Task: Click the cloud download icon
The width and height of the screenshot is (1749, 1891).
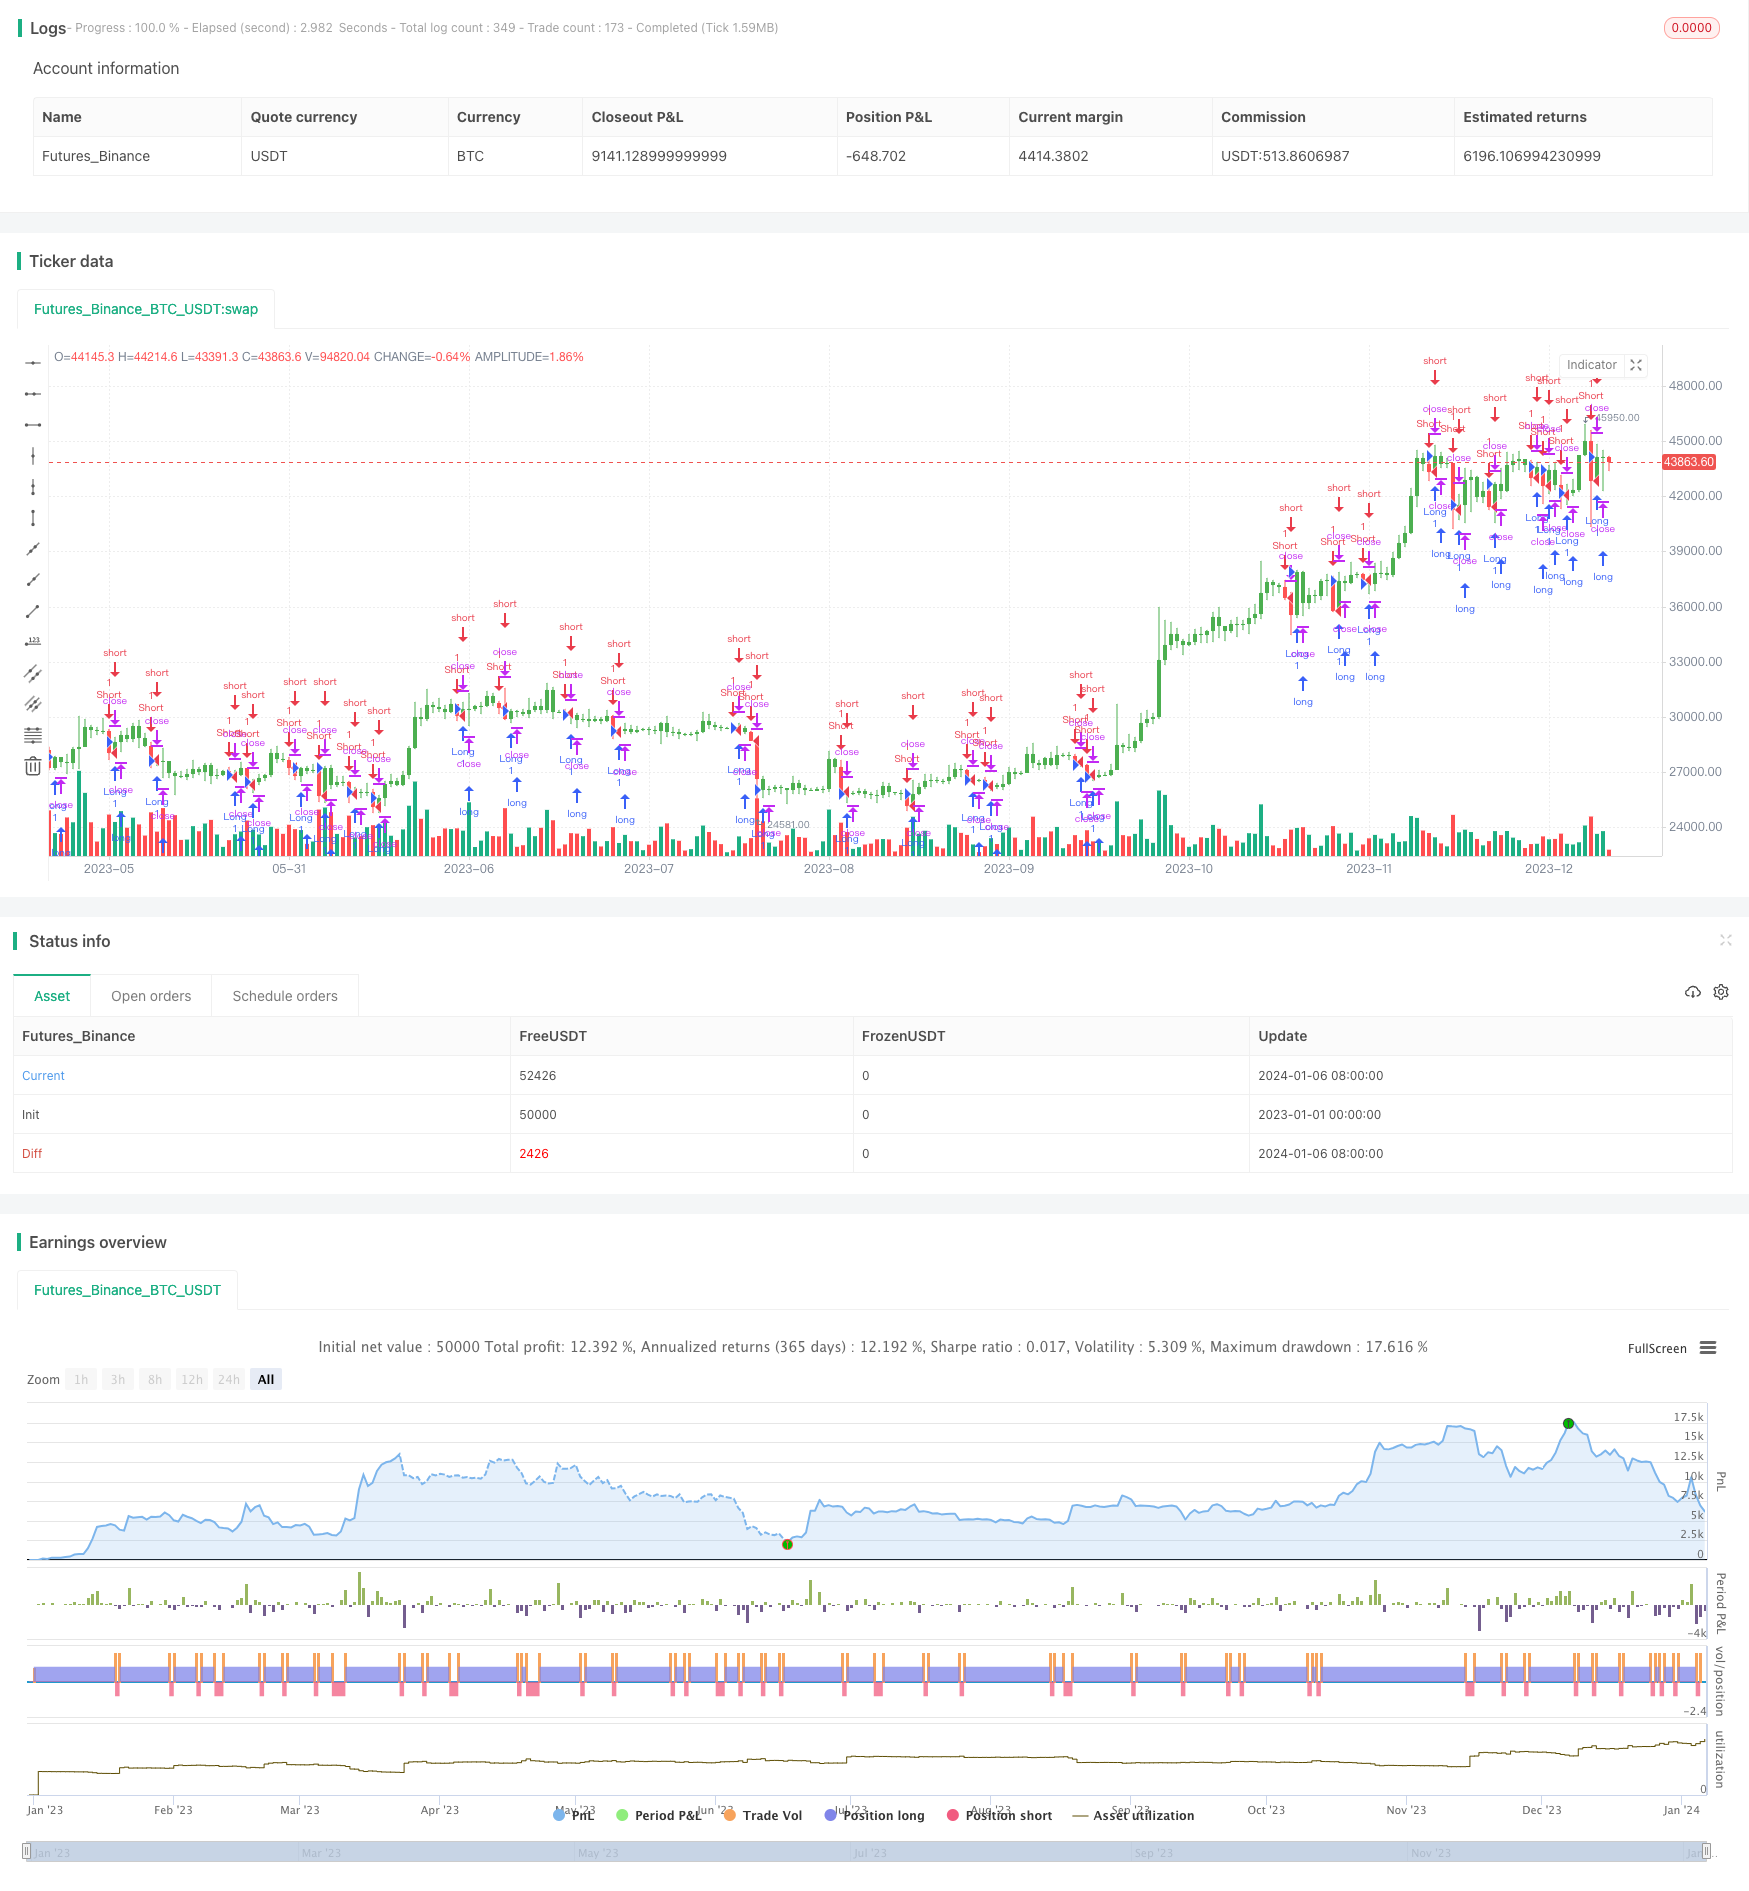Action: pyautogui.click(x=1693, y=992)
